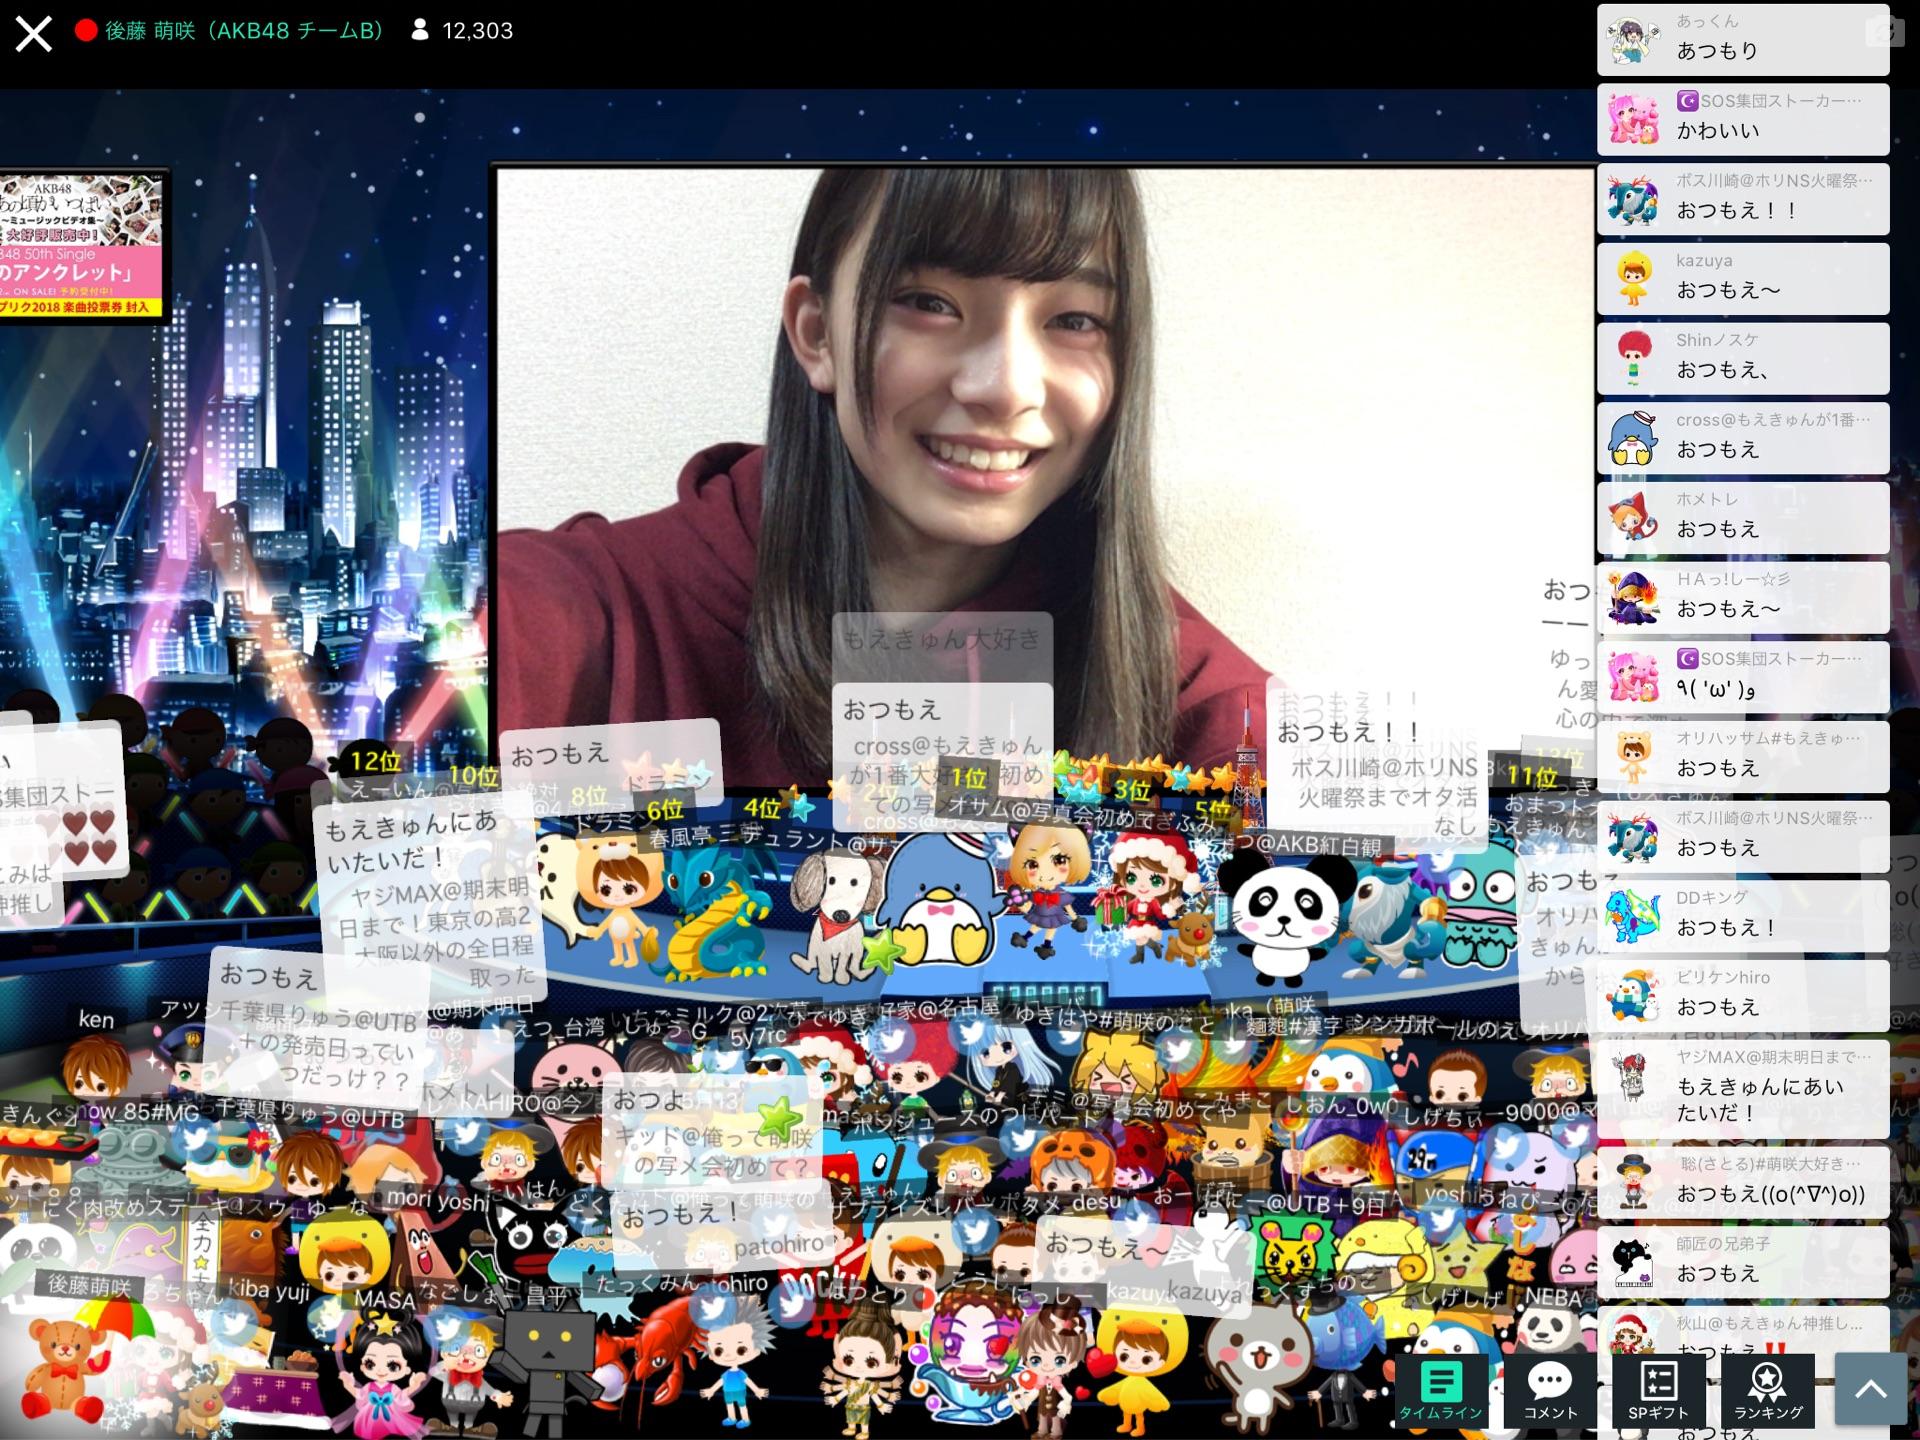Close the live stream with the X
The height and width of the screenshot is (1440, 1920).
tap(33, 32)
